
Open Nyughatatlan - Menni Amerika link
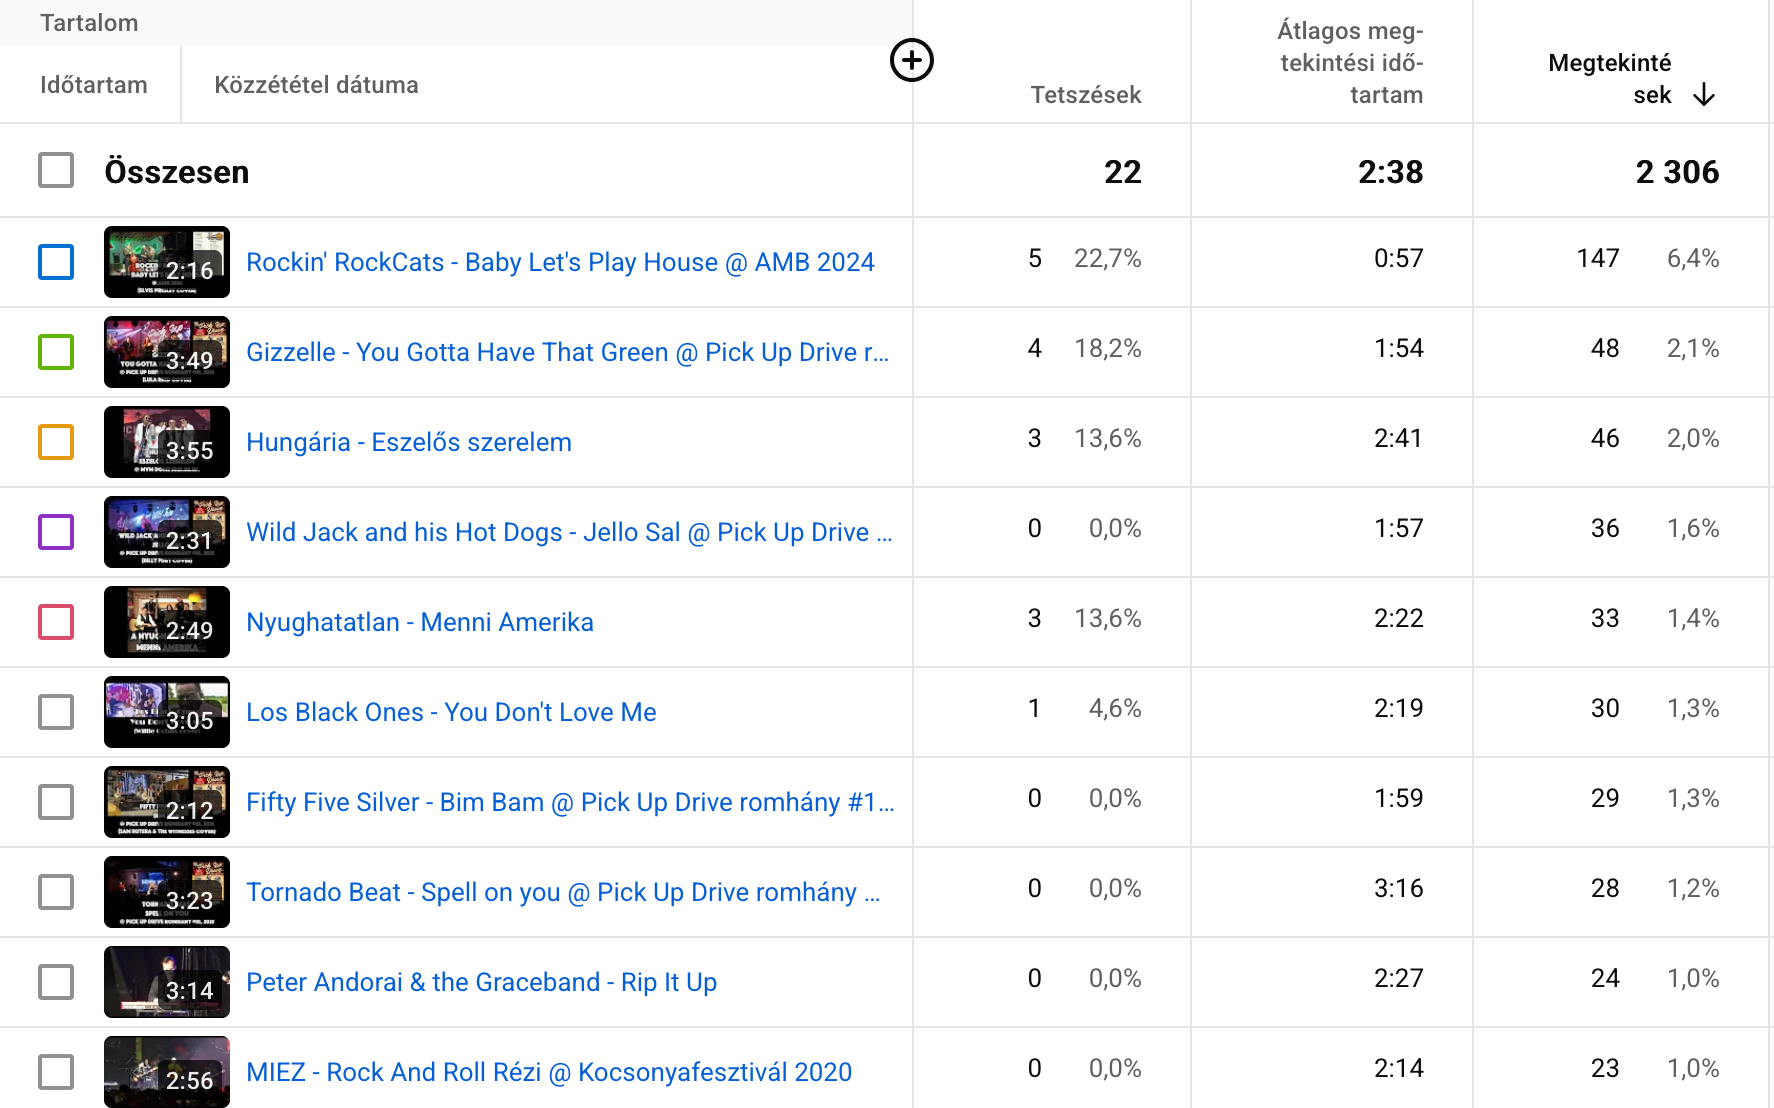point(419,622)
